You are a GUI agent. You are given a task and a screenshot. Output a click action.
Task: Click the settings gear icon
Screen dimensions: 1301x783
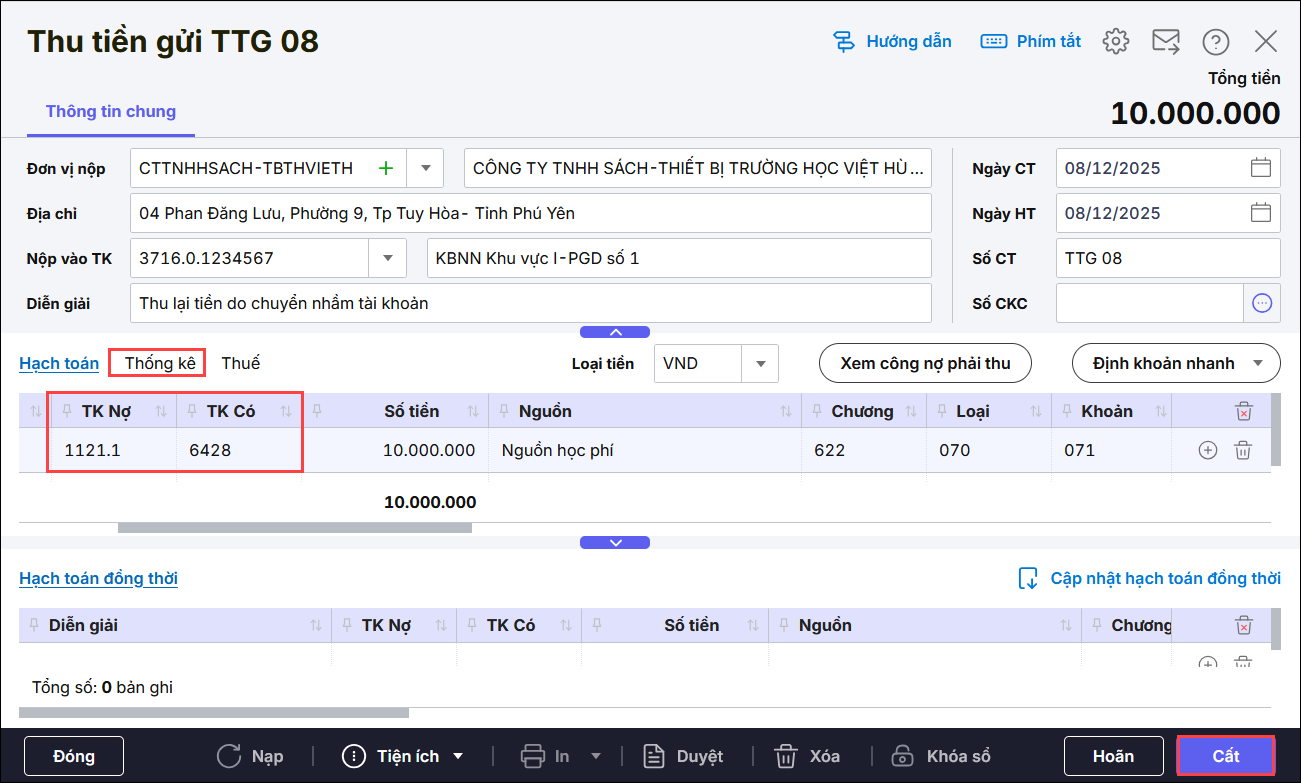[x=1115, y=41]
